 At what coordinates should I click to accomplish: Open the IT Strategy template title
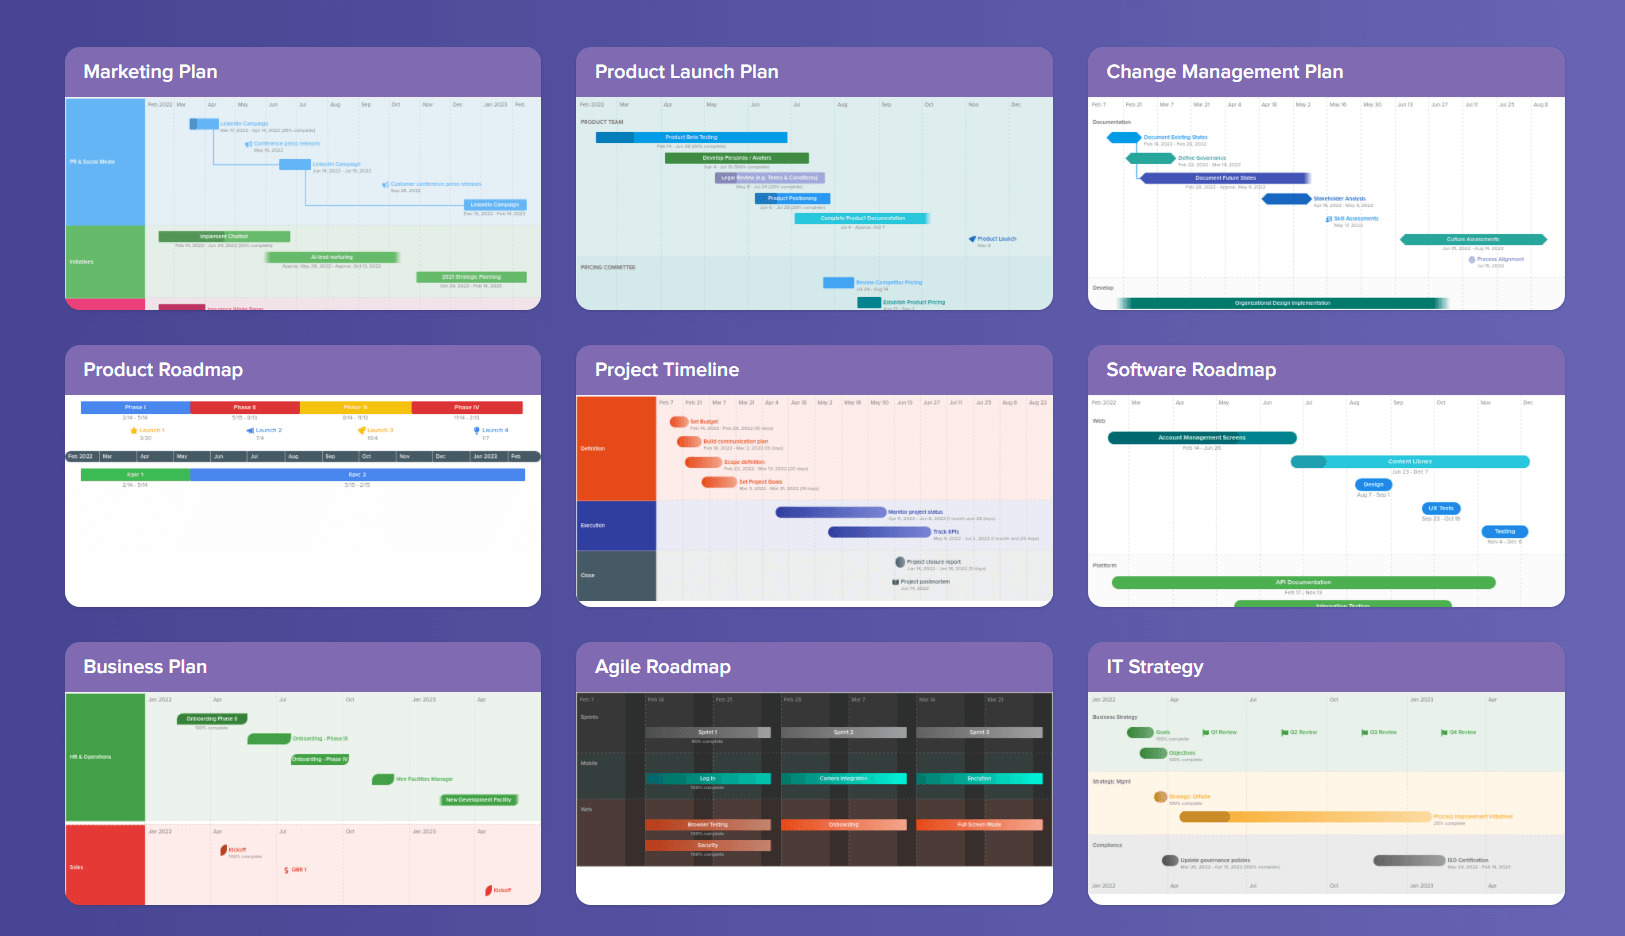[x=1154, y=667]
